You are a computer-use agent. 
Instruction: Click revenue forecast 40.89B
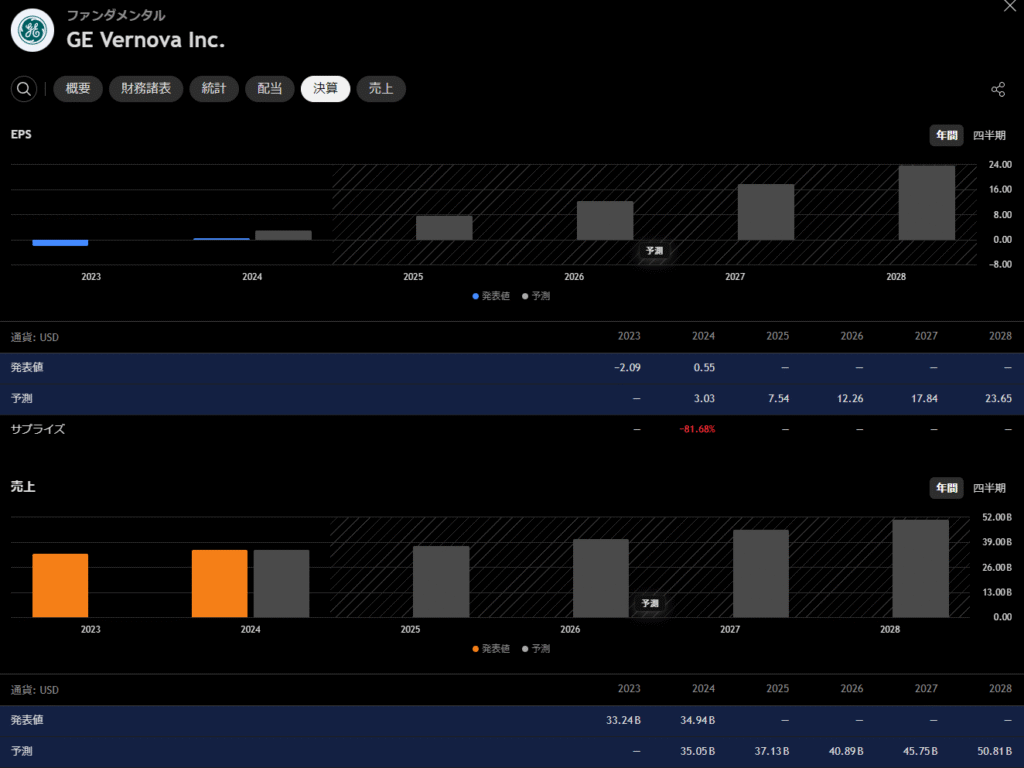point(846,751)
